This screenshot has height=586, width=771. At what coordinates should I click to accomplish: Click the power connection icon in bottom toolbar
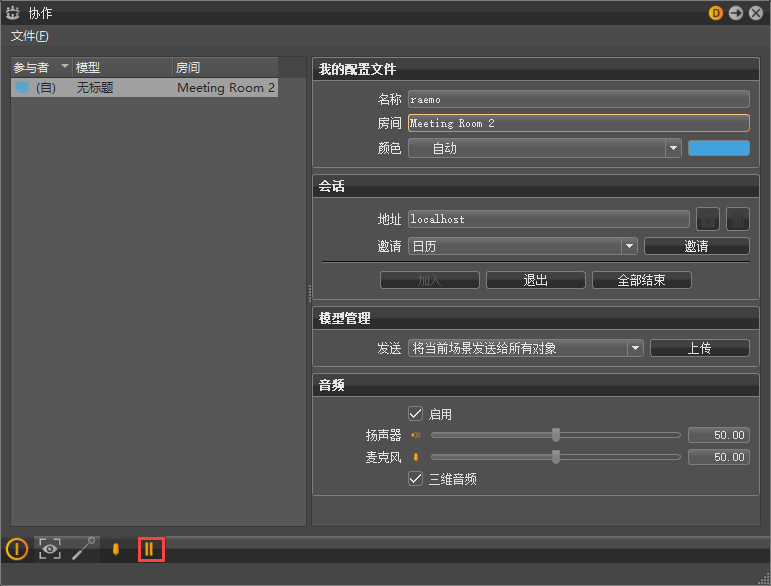click(17, 549)
